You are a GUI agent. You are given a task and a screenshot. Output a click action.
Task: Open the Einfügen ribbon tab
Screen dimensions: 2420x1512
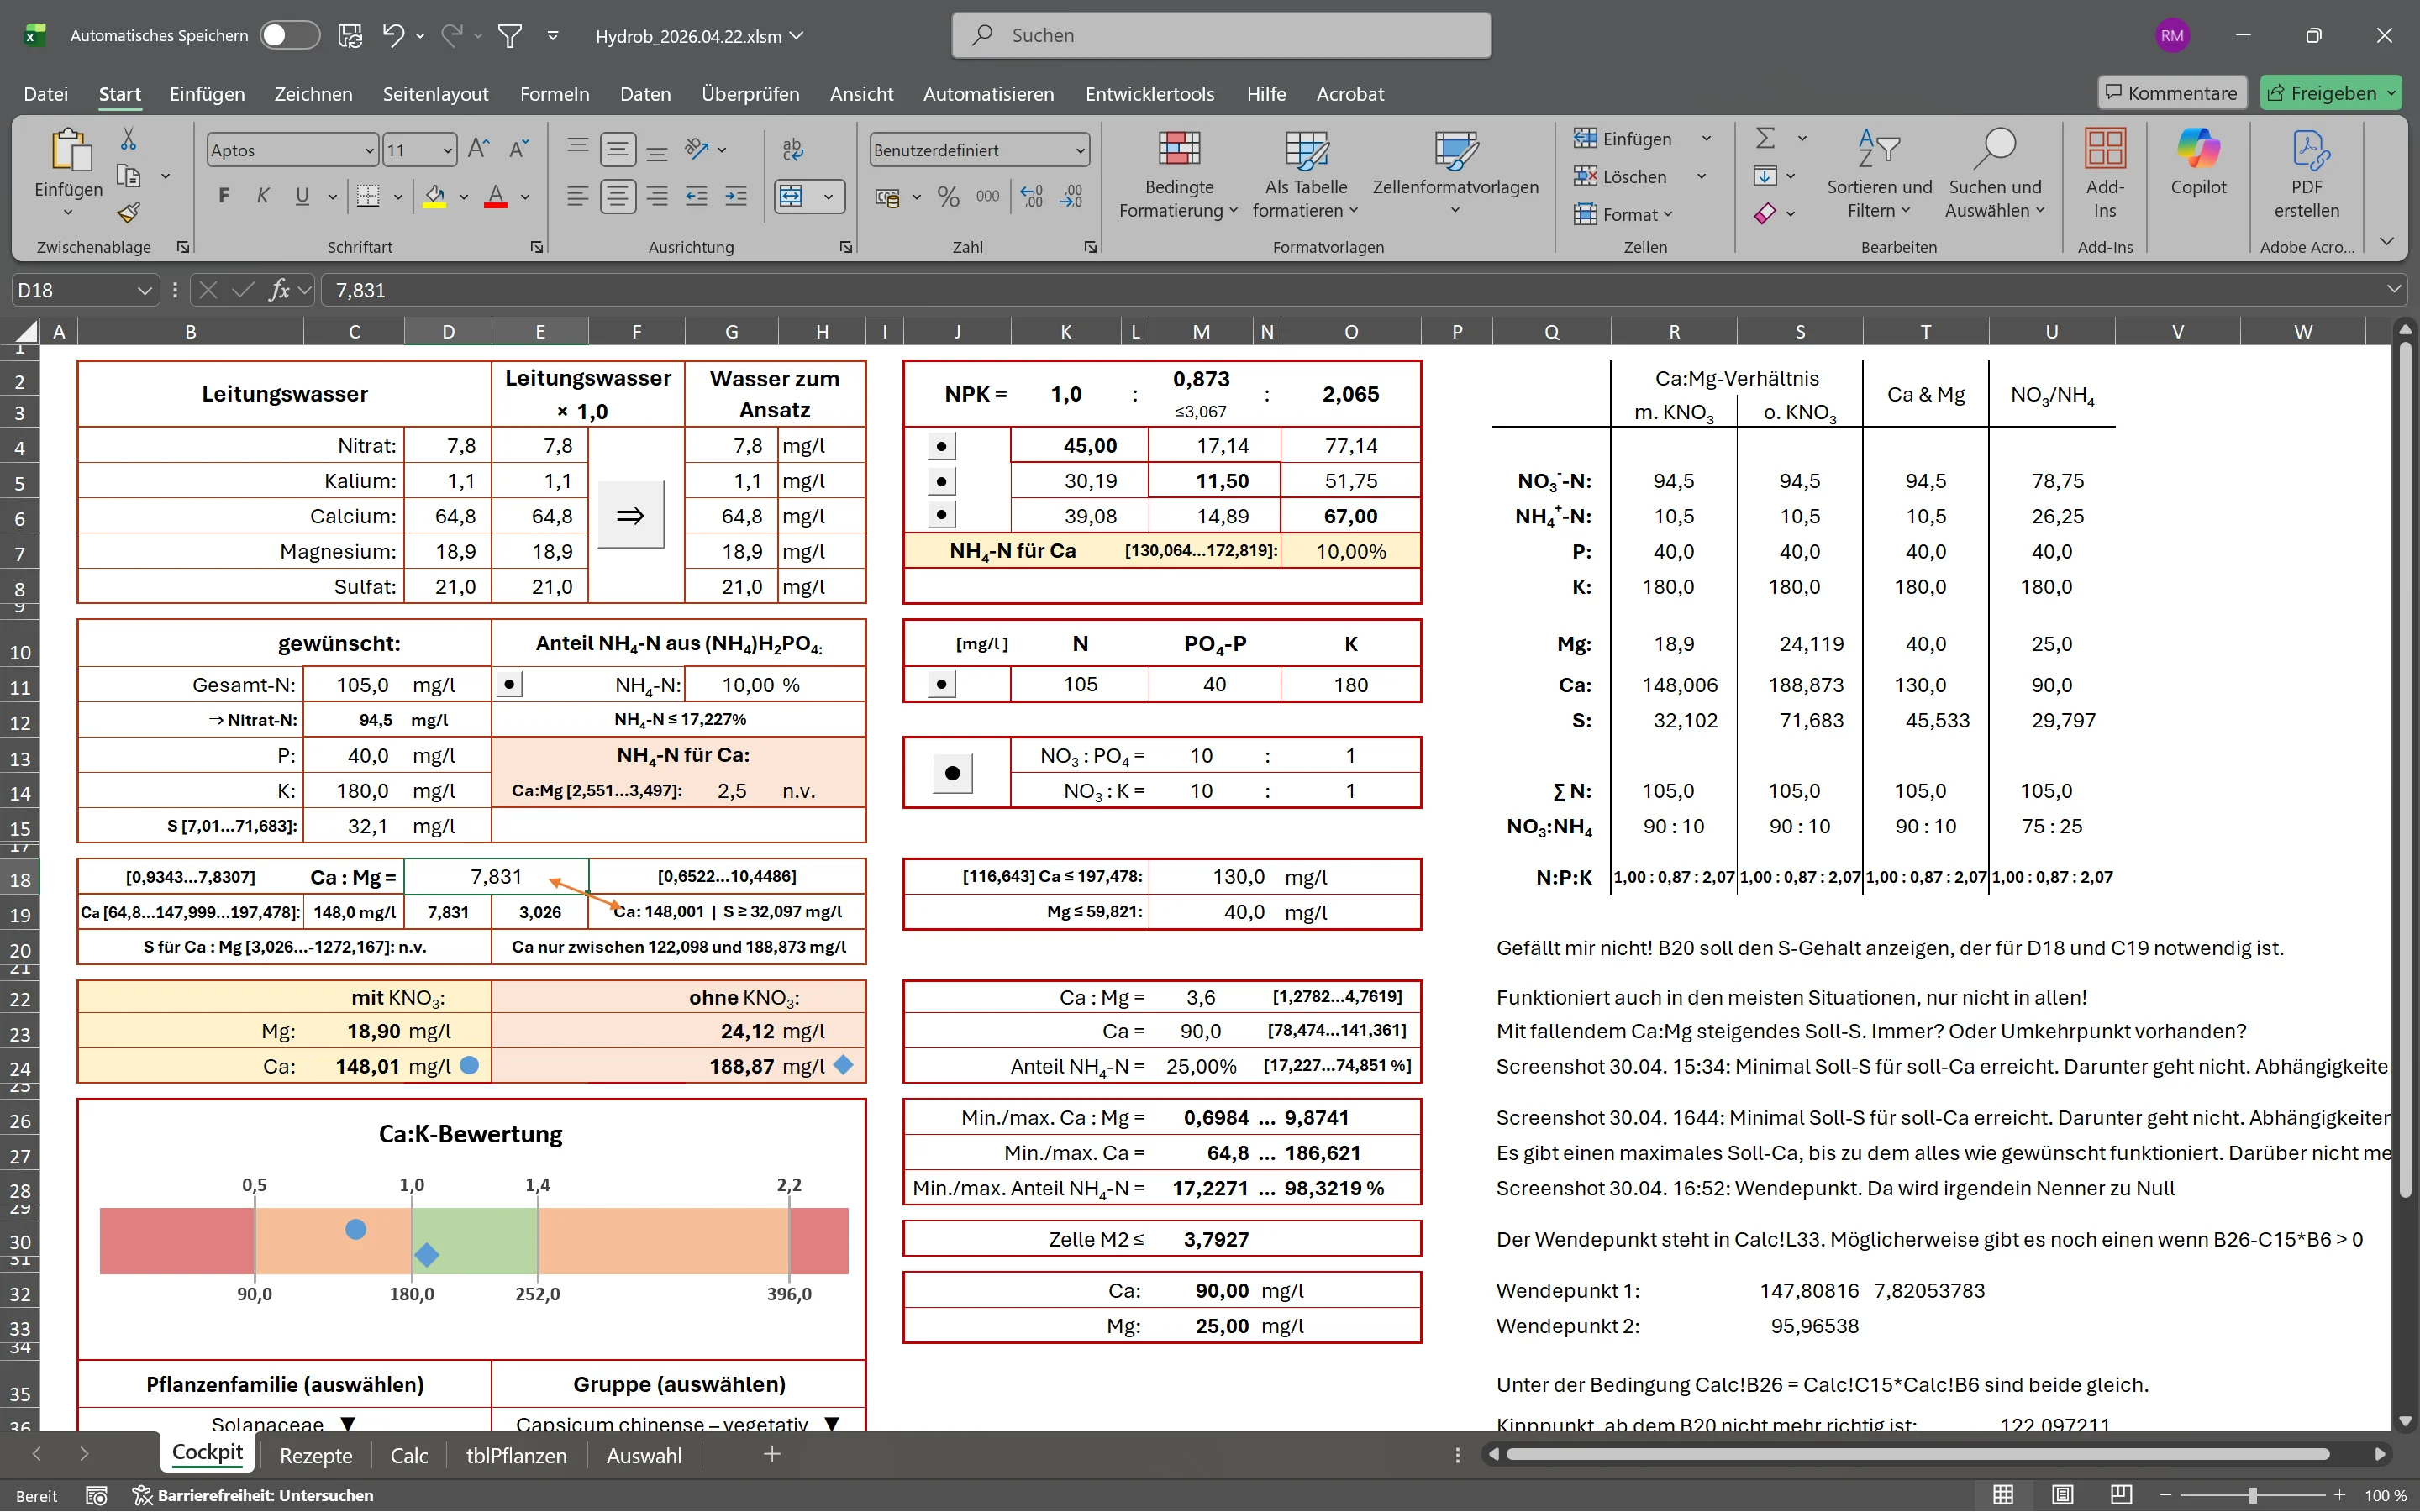click(207, 94)
